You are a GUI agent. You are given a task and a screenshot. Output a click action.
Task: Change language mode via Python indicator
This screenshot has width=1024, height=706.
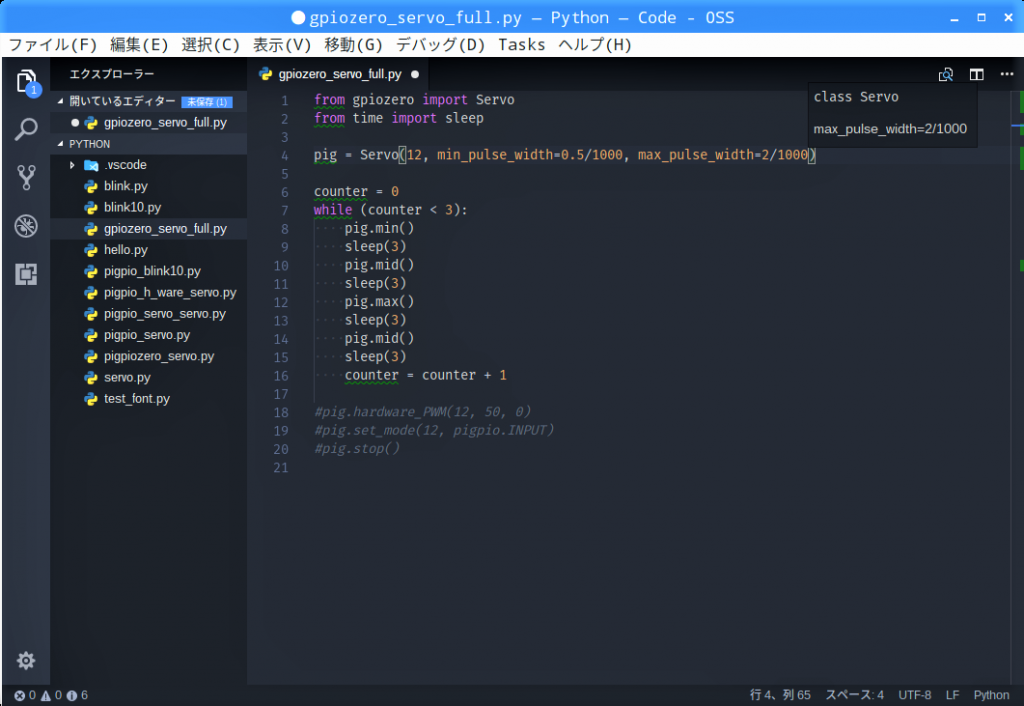(991, 695)
